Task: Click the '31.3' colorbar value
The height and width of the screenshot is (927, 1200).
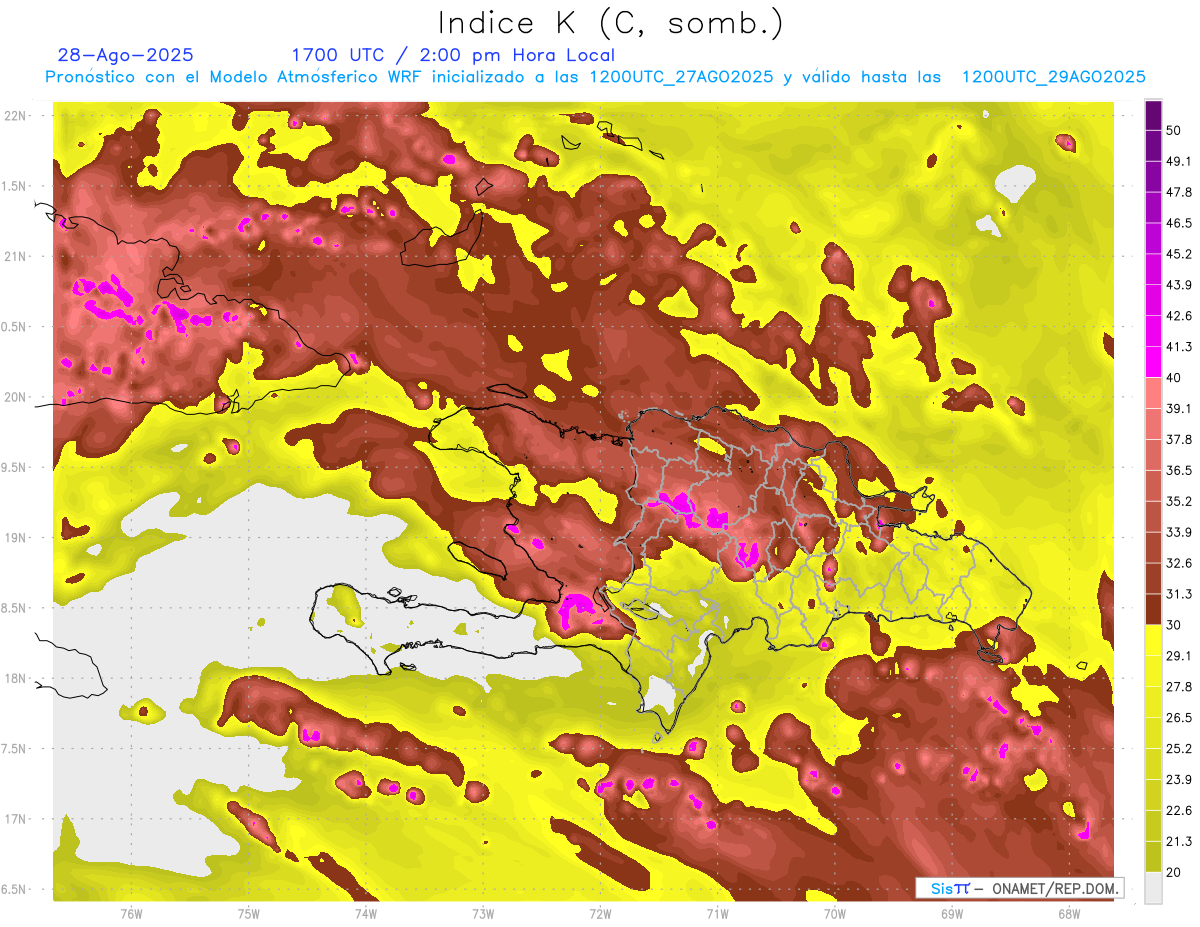Action: point(1179,594)
